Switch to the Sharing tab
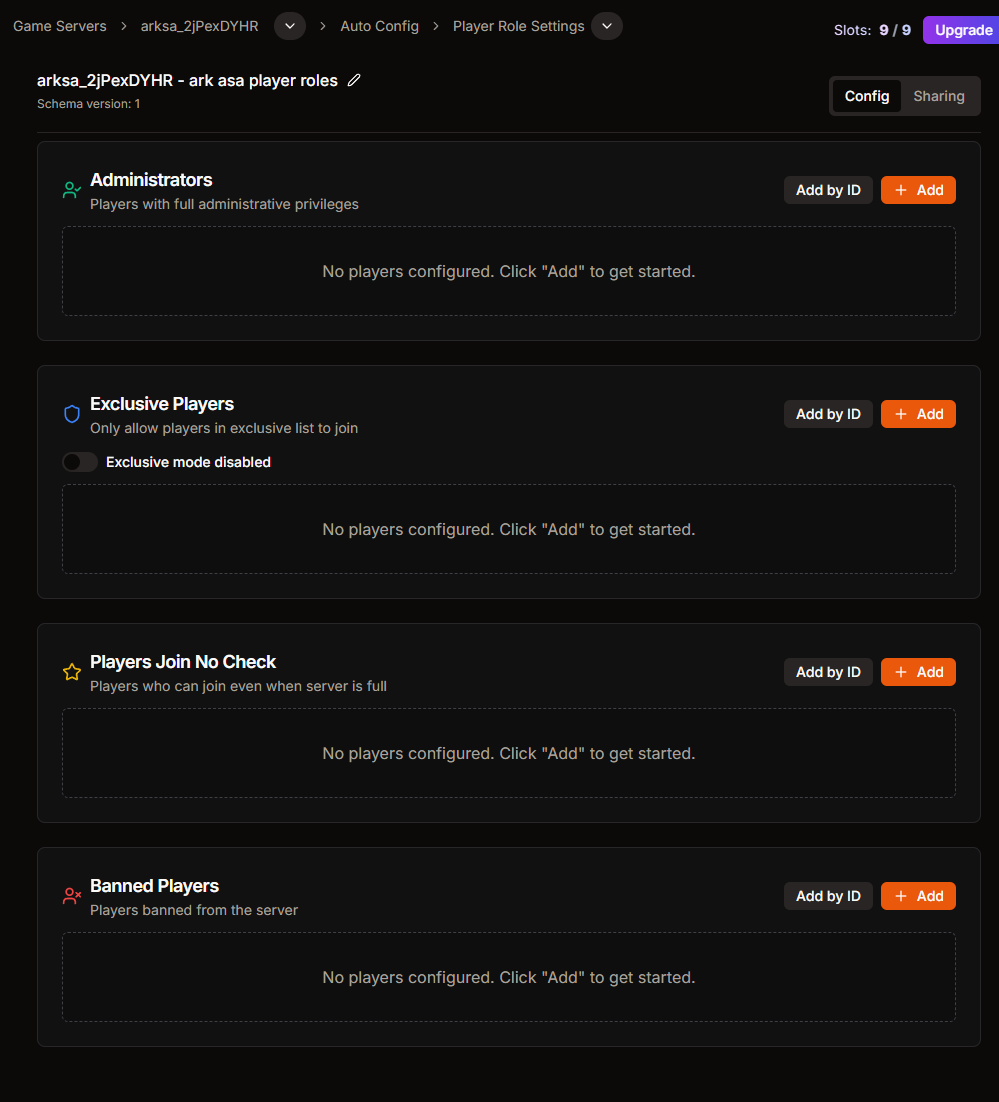 939,96
